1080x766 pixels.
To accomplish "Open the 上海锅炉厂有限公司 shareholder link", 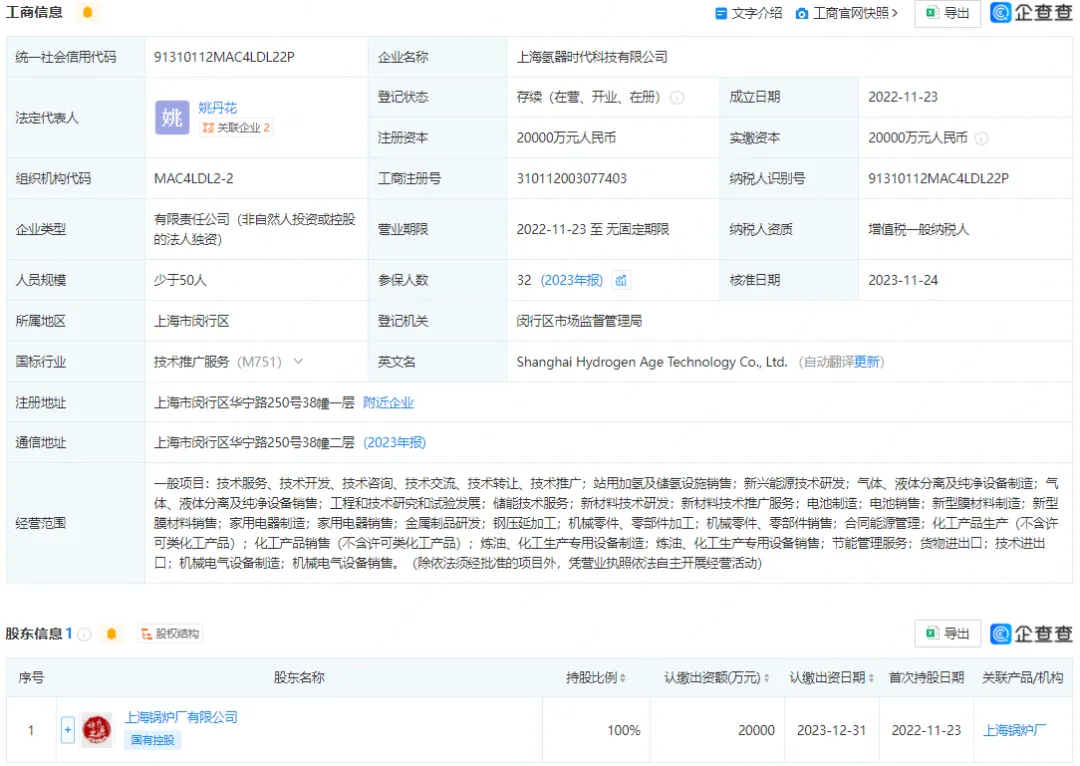I will point(181,718).
